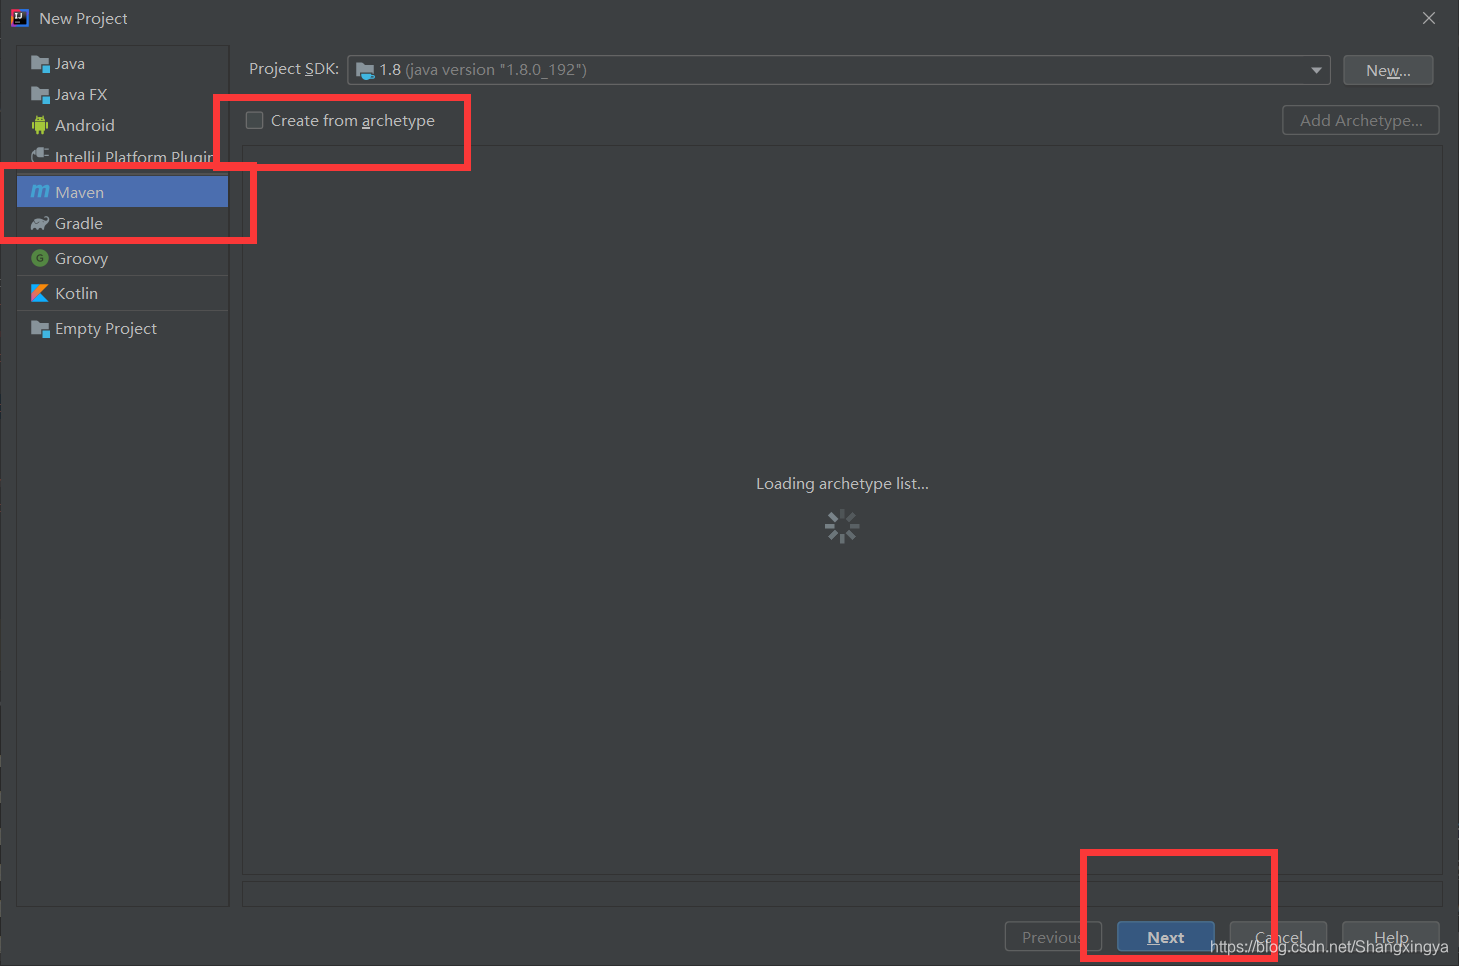Image resolution: width=1459 pixels, height=966 pixels.
Task: Select the Project SDK 1.8 combo box
Action: pos(839,70)
